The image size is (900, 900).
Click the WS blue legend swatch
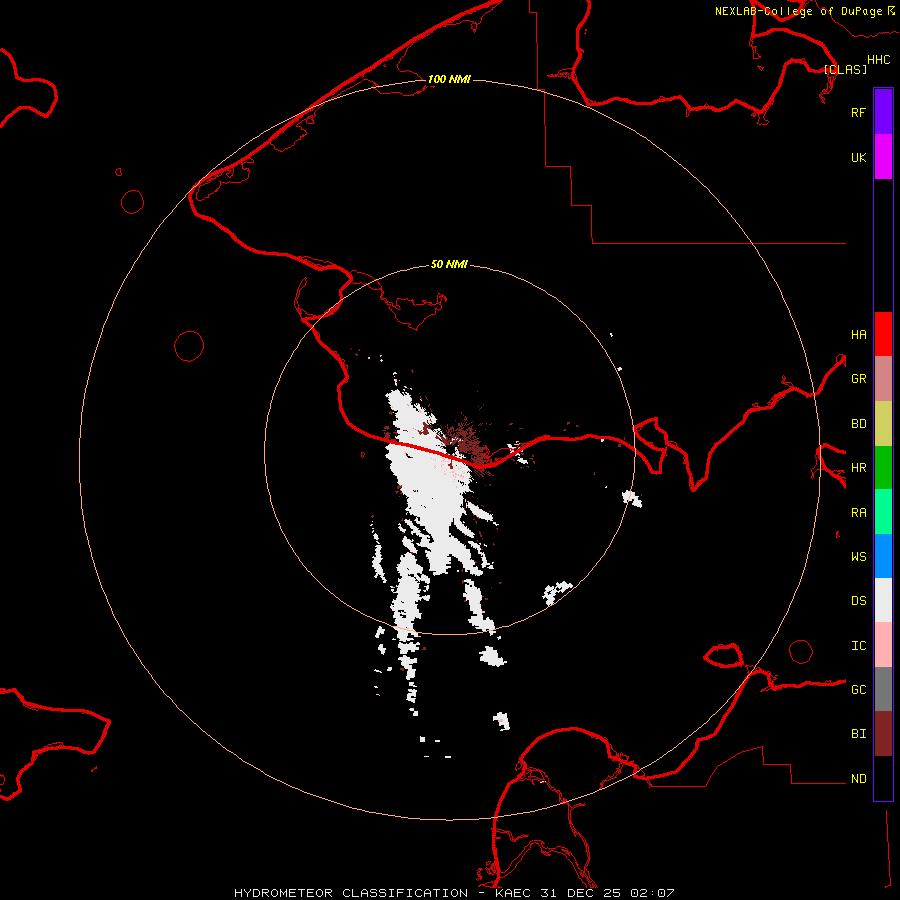click(883, 556)
